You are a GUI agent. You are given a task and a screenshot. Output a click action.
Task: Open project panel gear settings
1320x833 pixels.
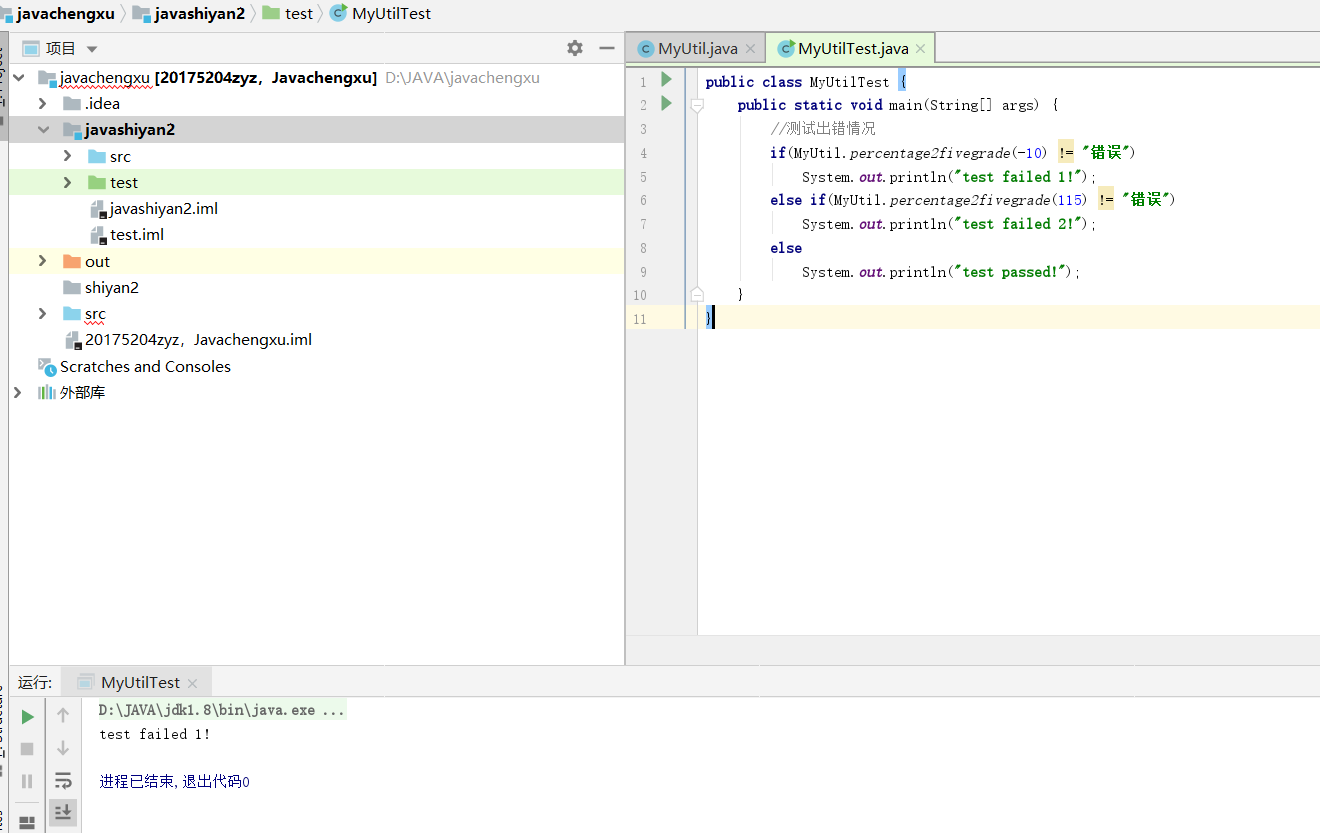(x=574, y=48)
